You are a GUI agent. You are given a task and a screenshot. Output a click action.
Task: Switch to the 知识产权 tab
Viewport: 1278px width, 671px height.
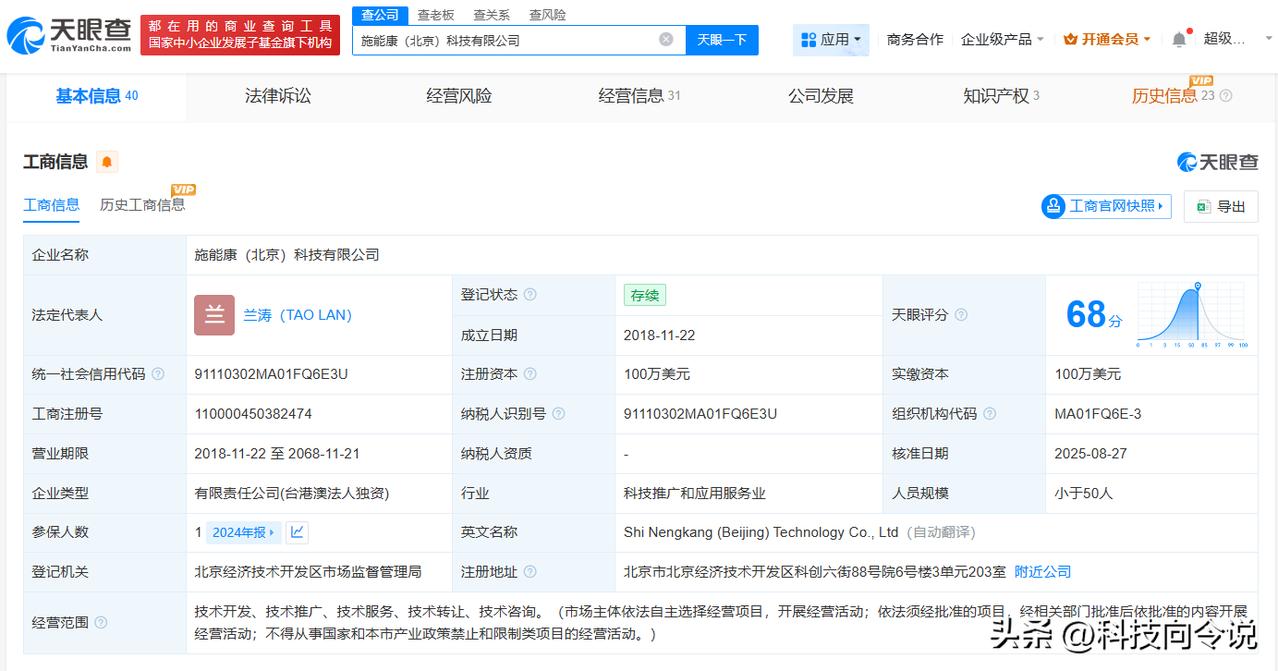(x=1001, y=96)
